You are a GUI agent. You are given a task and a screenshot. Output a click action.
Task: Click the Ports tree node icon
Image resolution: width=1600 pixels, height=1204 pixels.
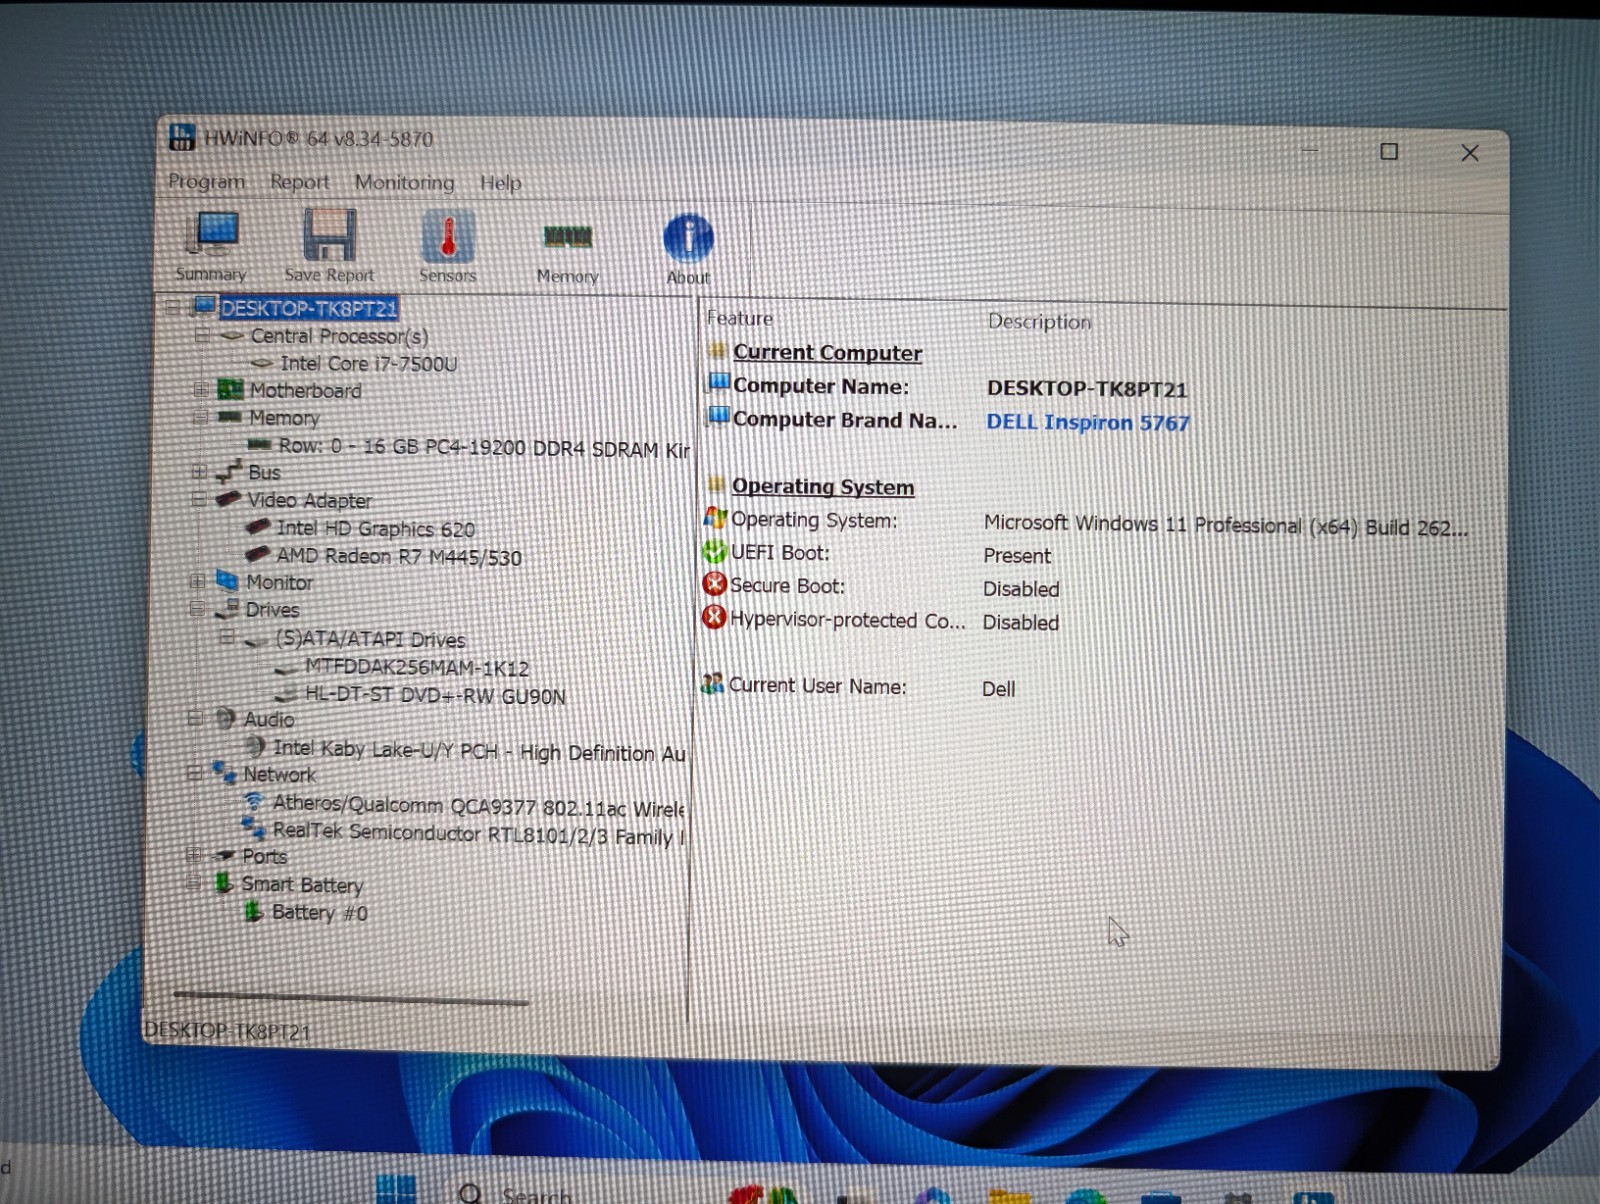[x=225, y=854]
